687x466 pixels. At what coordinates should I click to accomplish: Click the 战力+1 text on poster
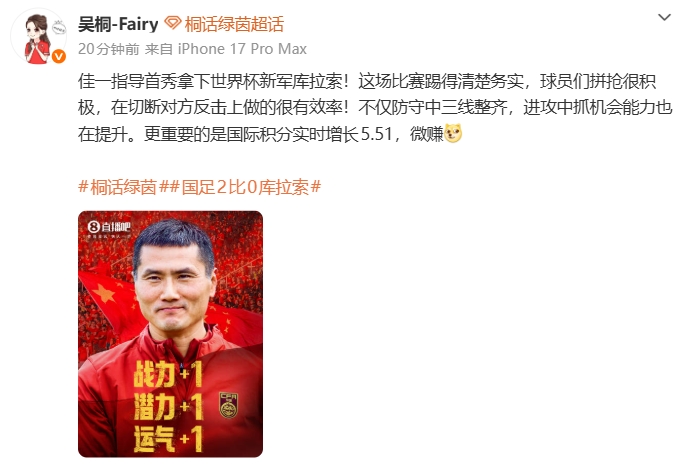click(168, 374)
